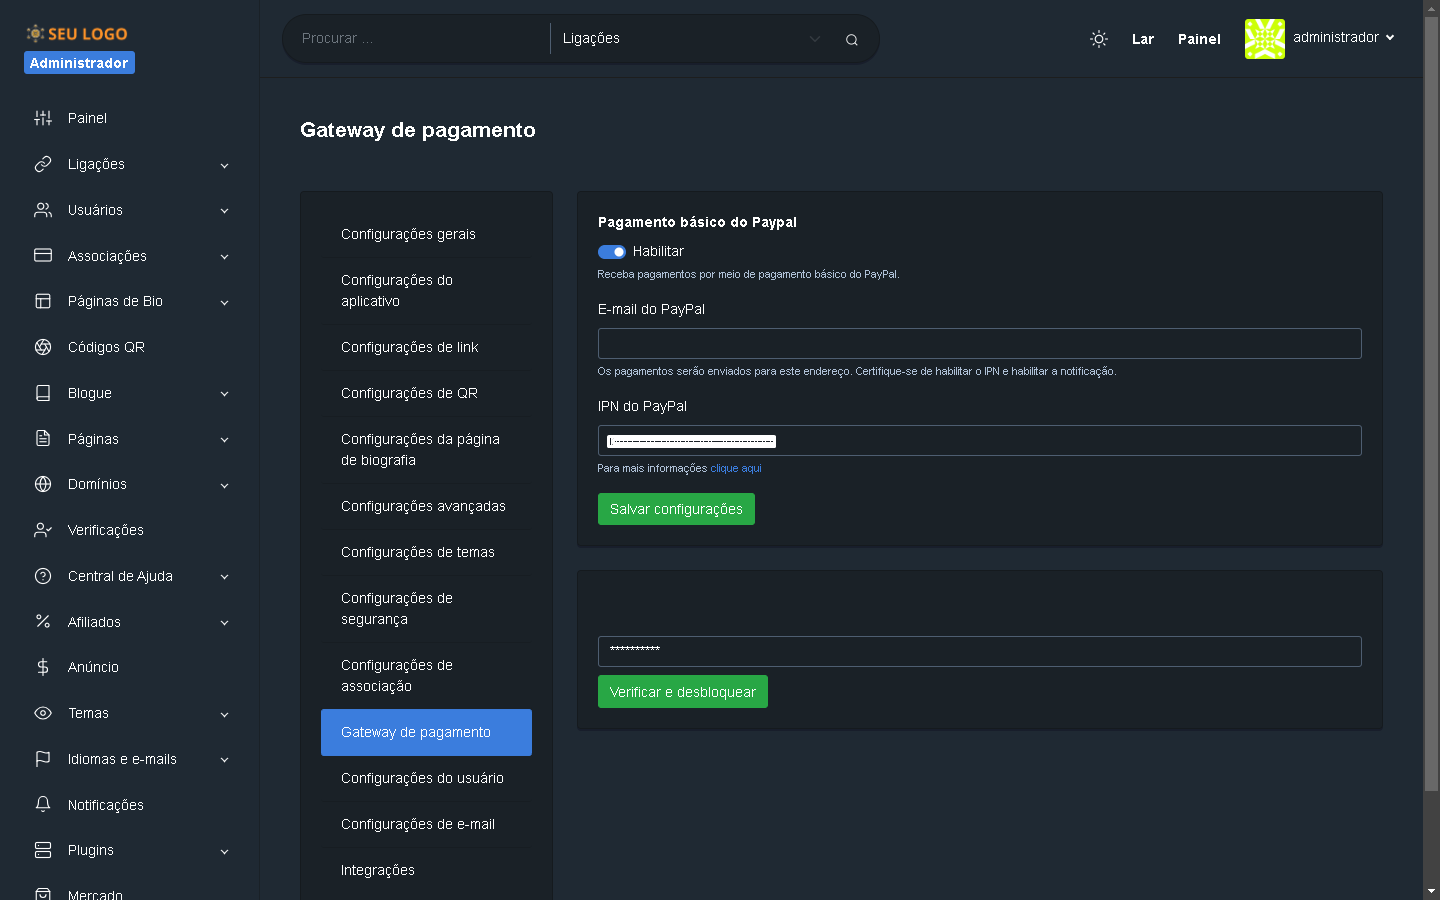Expand the Usuários sidebar menu

coord(130,210)
